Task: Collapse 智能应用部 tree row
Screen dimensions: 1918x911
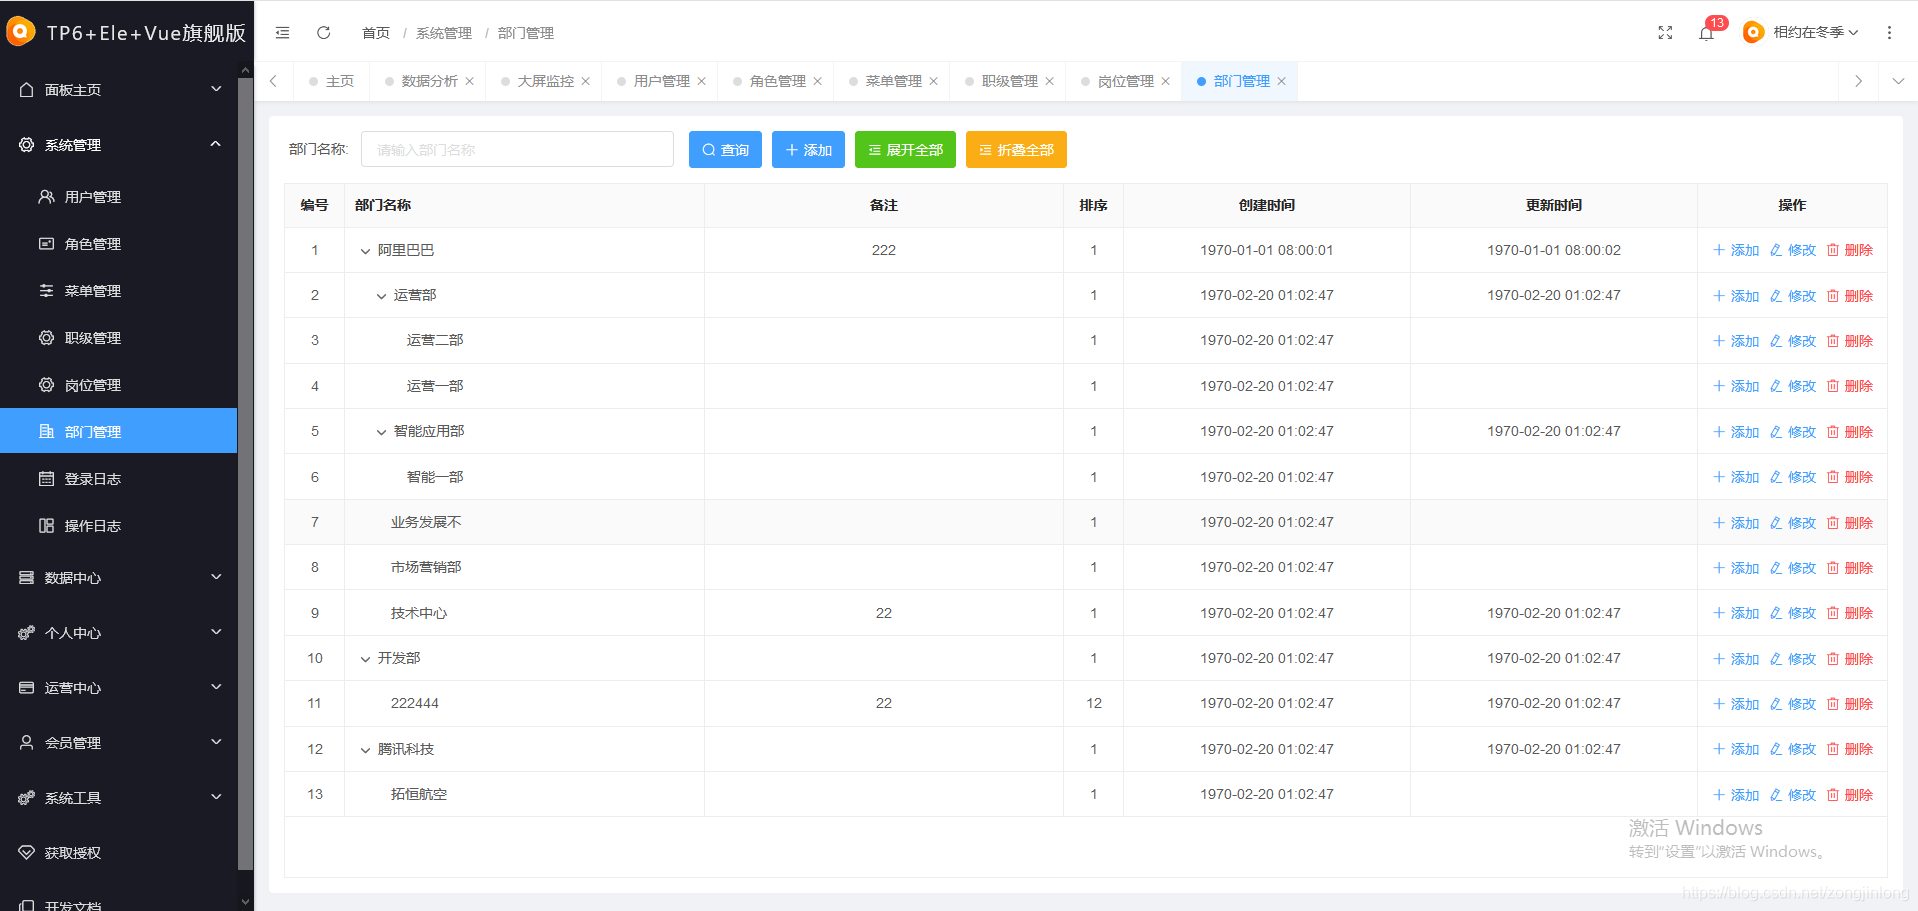Action: 381,432
